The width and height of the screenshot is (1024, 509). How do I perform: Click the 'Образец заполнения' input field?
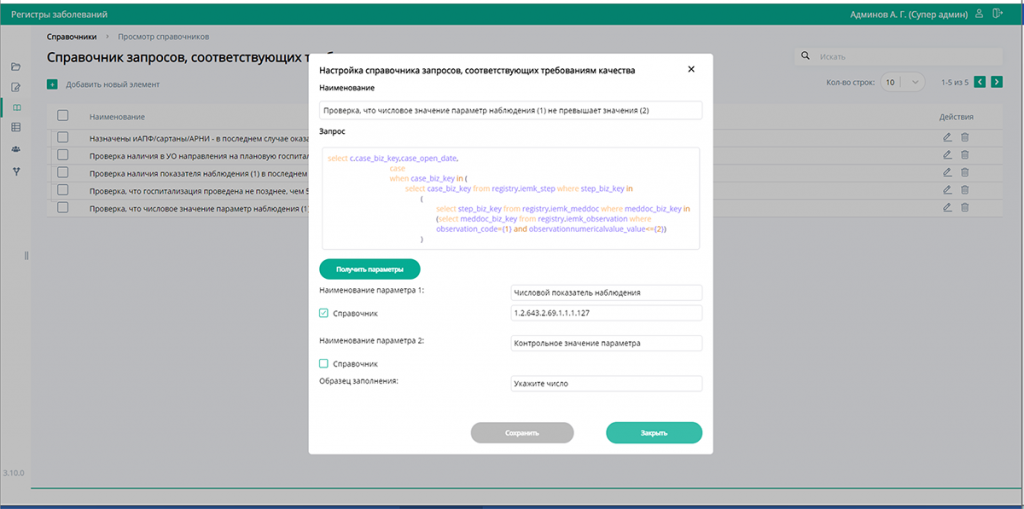[606, 384]
